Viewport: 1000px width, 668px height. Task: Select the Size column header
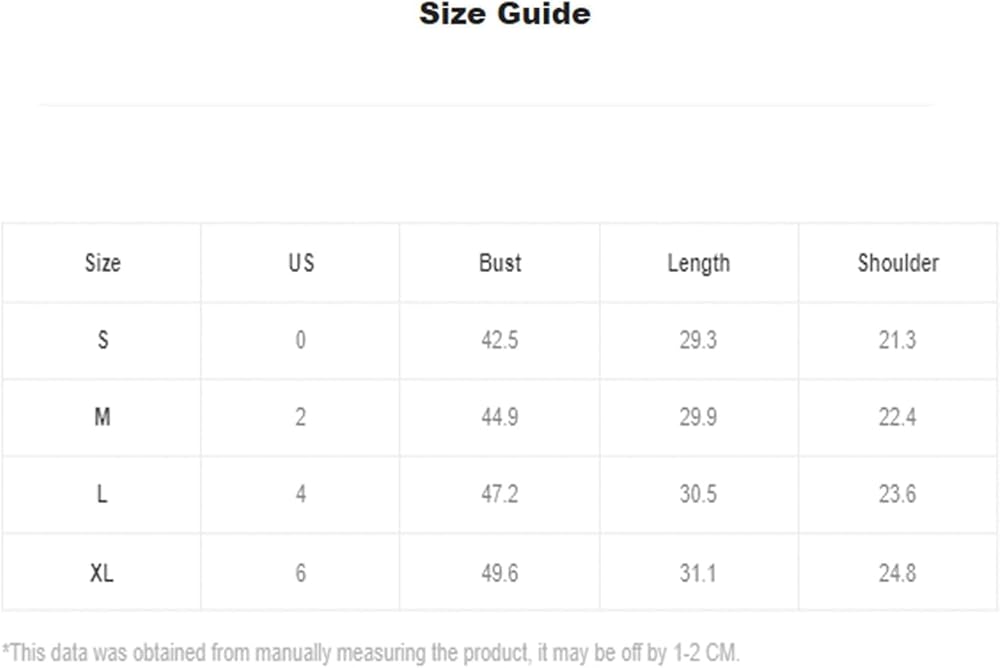click(102, 263)
